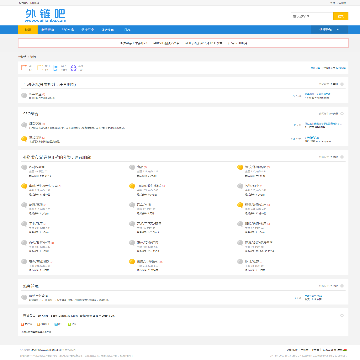Screen dimensions: 360x360
Task: Click the orange search button
Action: click(340, 16)
